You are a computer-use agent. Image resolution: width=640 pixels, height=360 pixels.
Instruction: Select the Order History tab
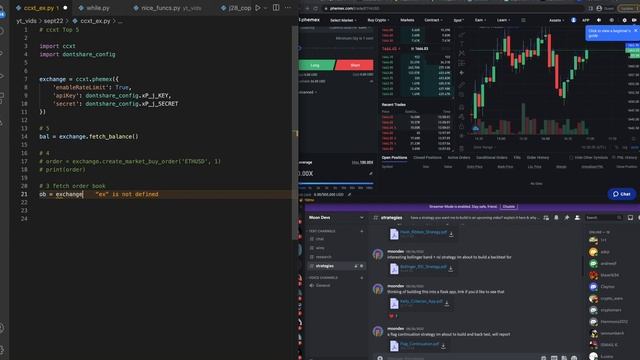538,158
